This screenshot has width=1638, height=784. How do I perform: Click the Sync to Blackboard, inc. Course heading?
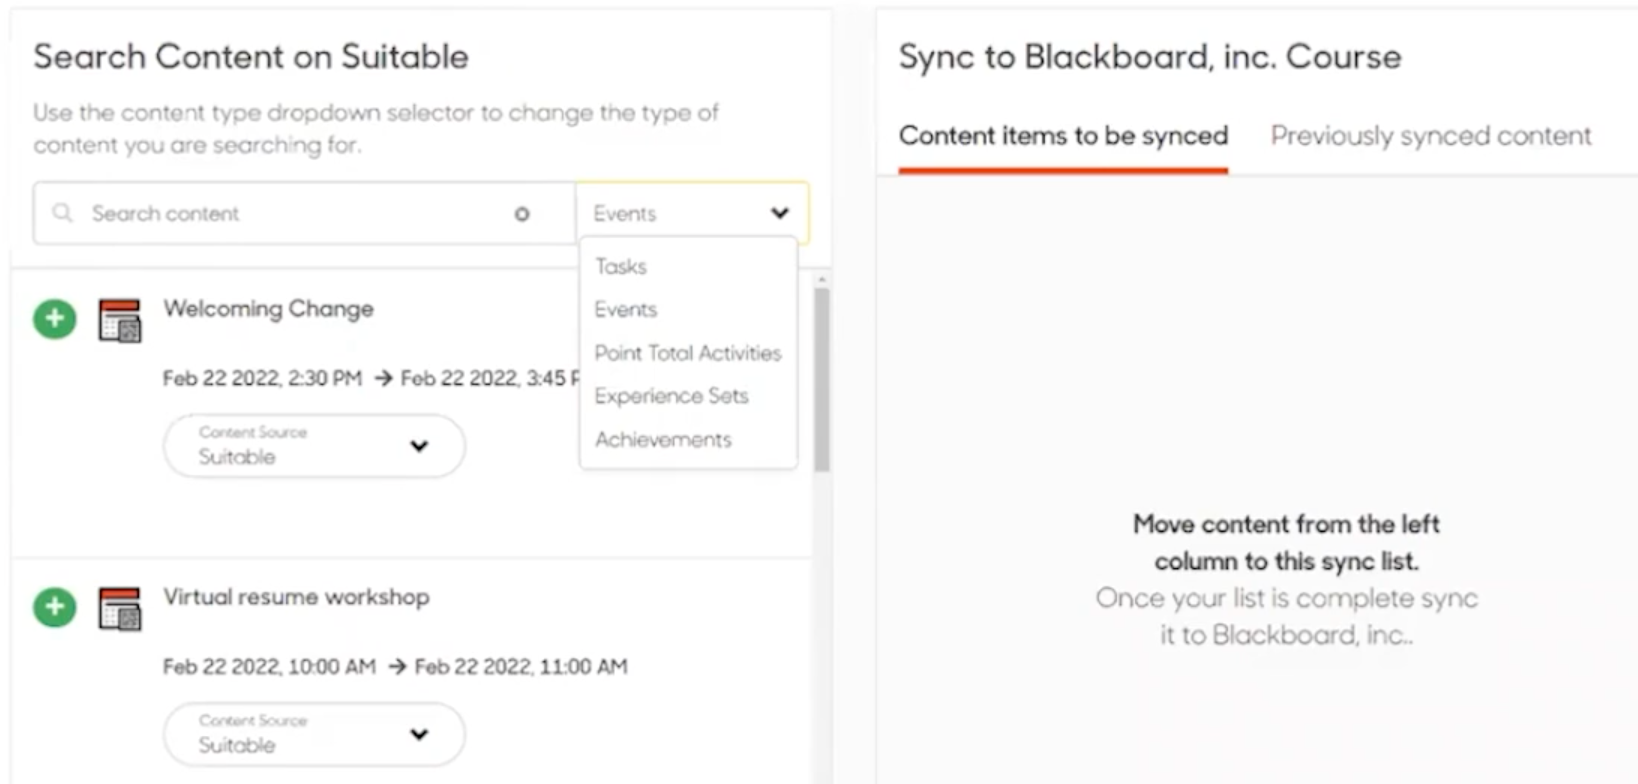tap(1150, 57)
